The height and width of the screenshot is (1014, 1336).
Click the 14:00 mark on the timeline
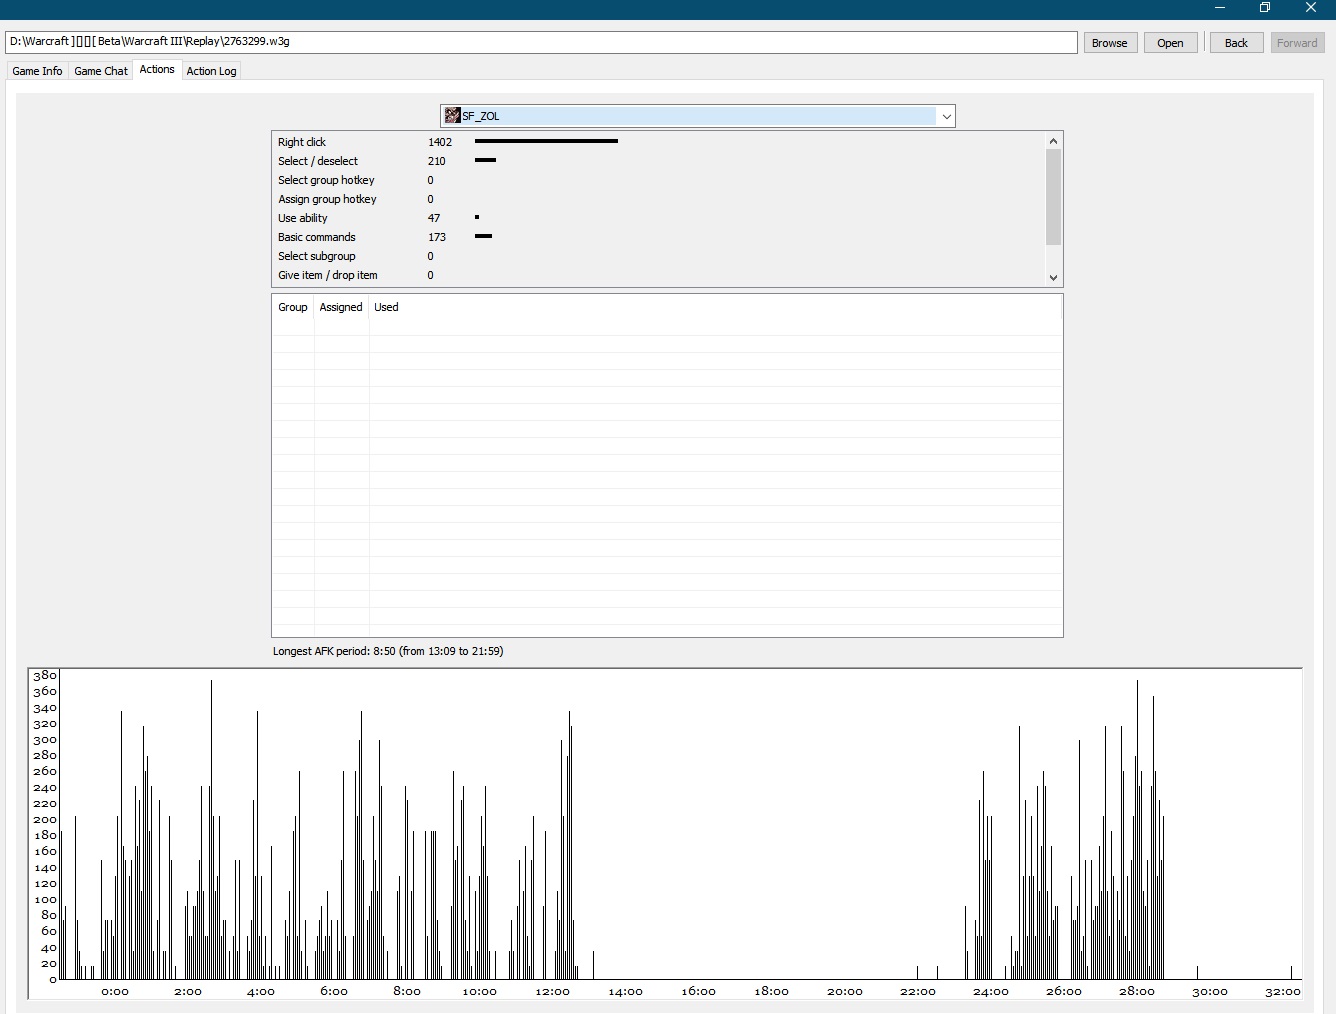(x=625, y=992)
